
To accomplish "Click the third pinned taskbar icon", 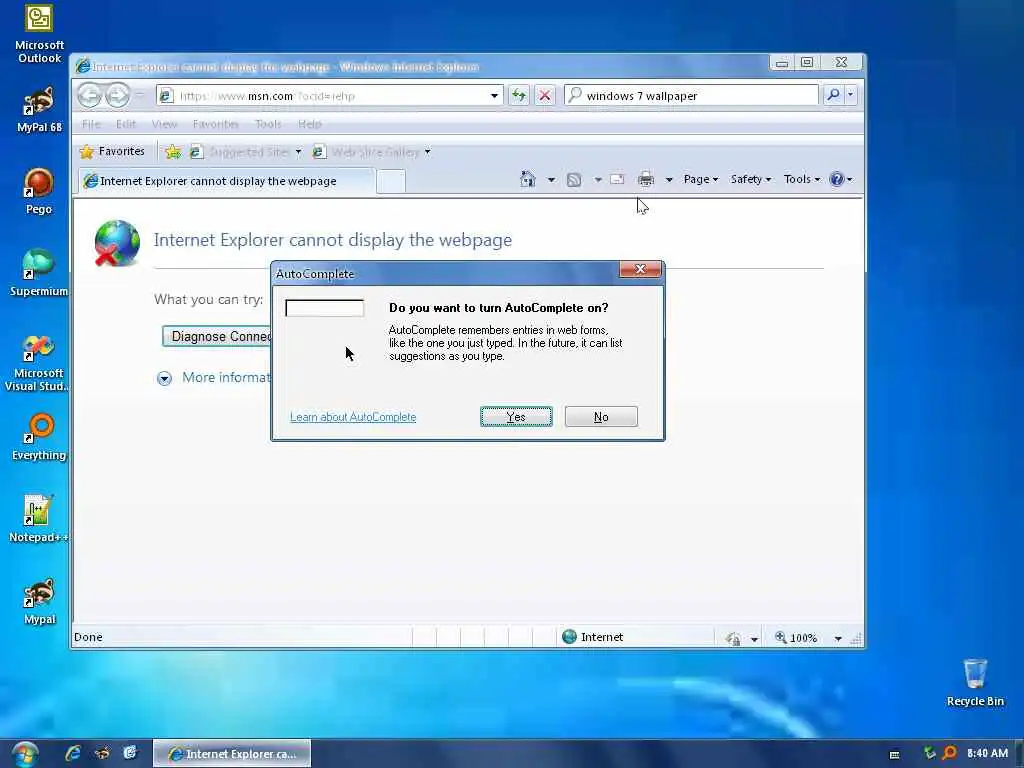I will [x=130, y=753].
